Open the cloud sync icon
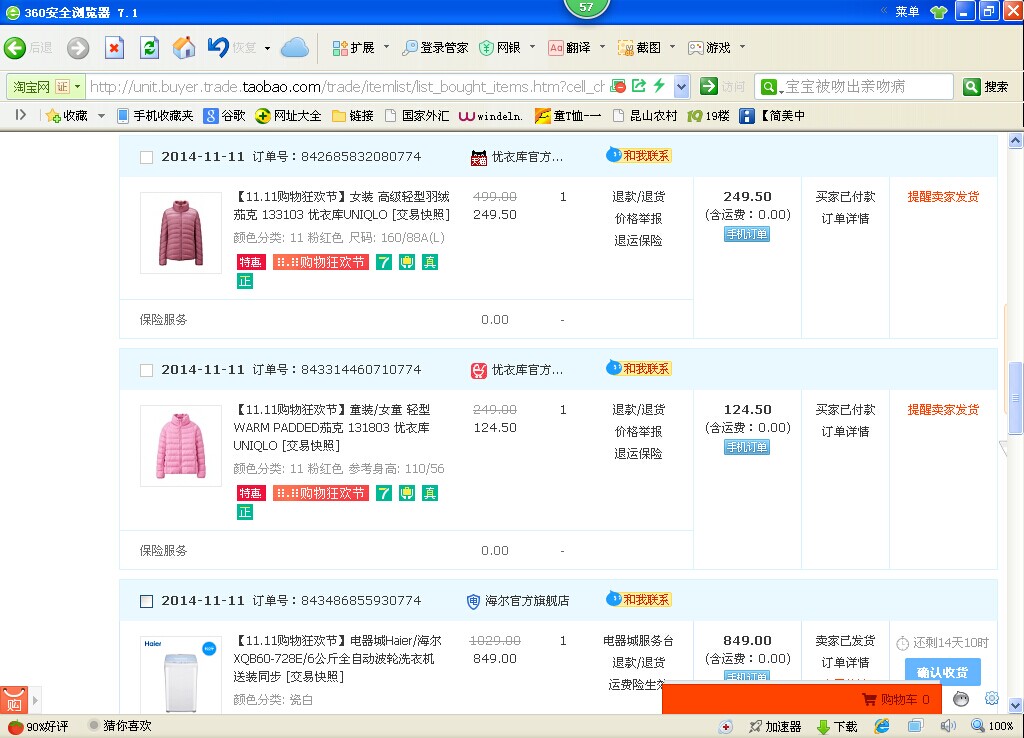1024x738 pixels. 295,48
